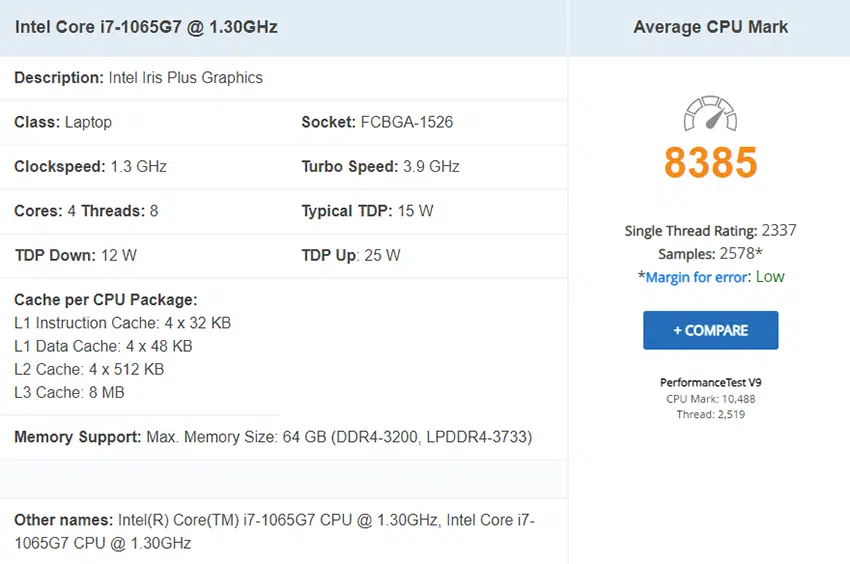850x564 pixels.
Task: Click the Typical TDP 15 W entry
Action: [367, 211]
